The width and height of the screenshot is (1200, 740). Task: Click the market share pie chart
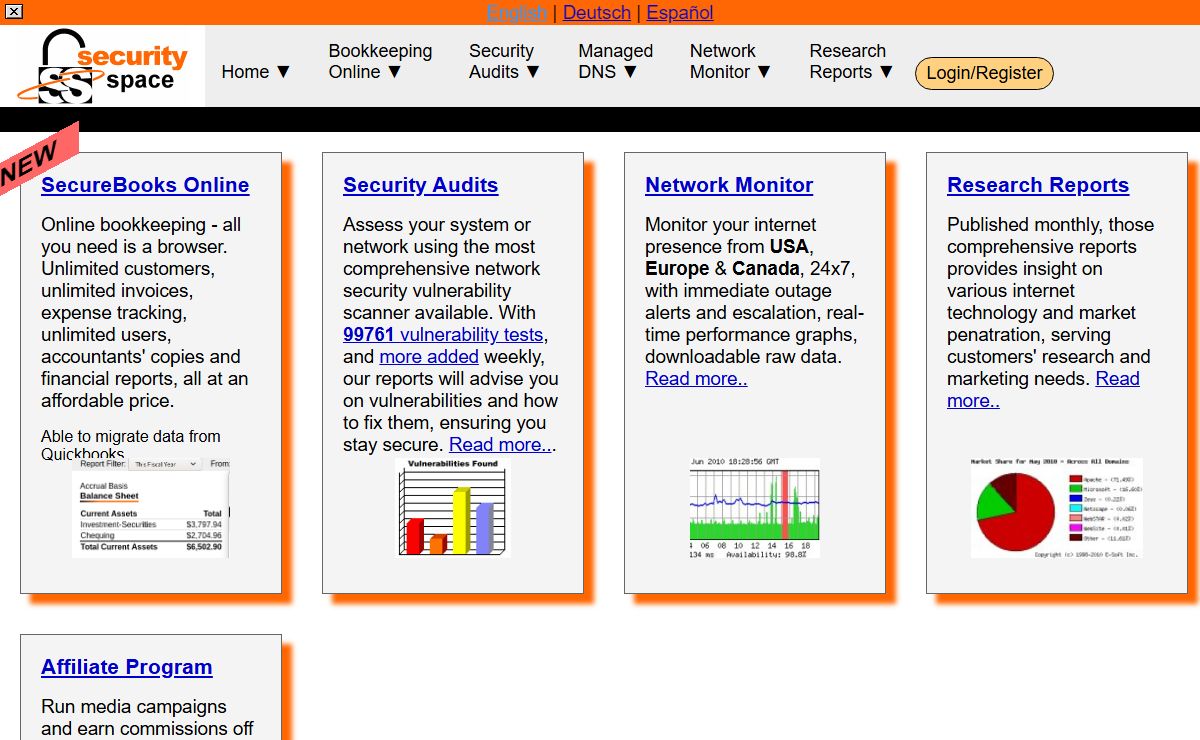tap(1057, 508)
